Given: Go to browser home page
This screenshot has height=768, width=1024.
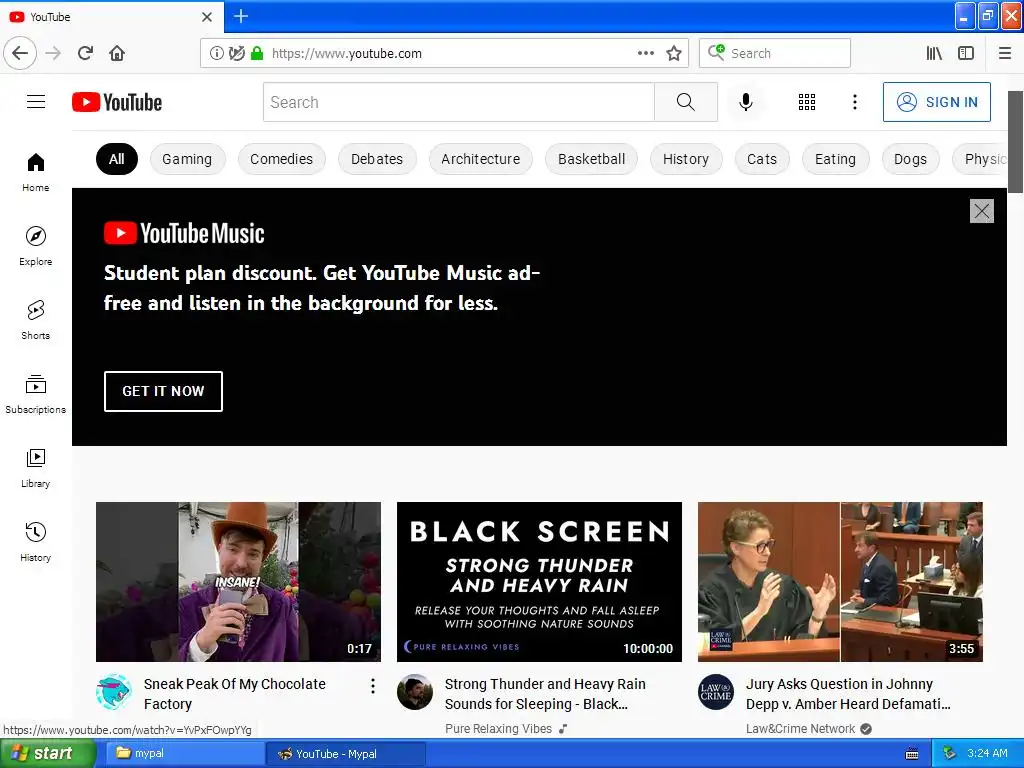Looking at the screenshot, I should click(117, 53).
